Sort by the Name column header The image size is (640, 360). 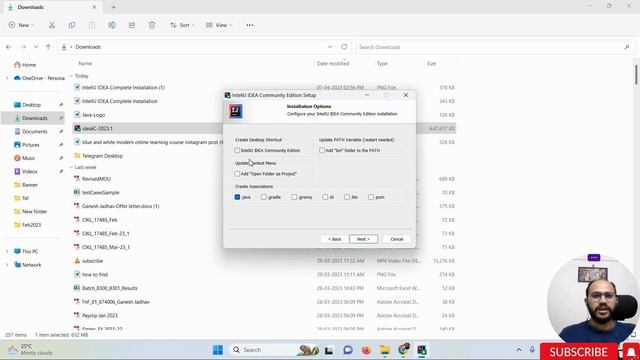point(85,64)
